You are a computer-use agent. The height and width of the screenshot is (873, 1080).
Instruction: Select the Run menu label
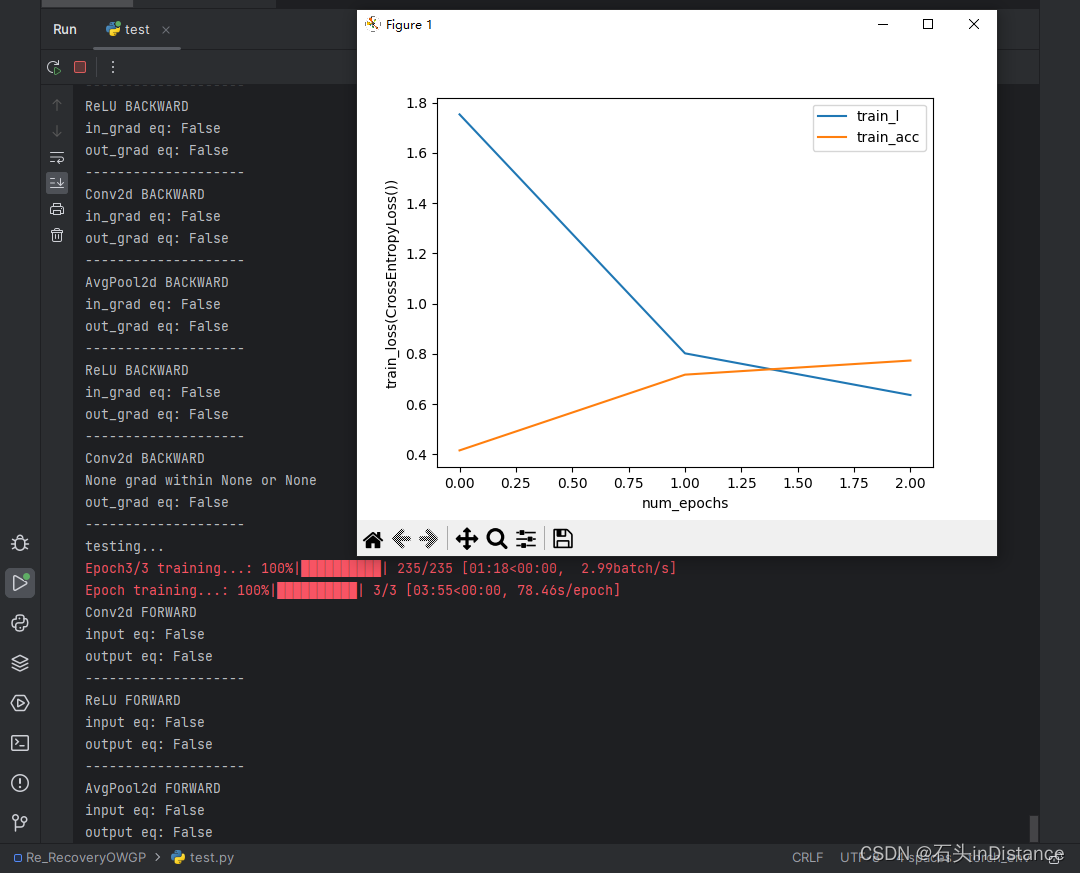click(64, 29)
